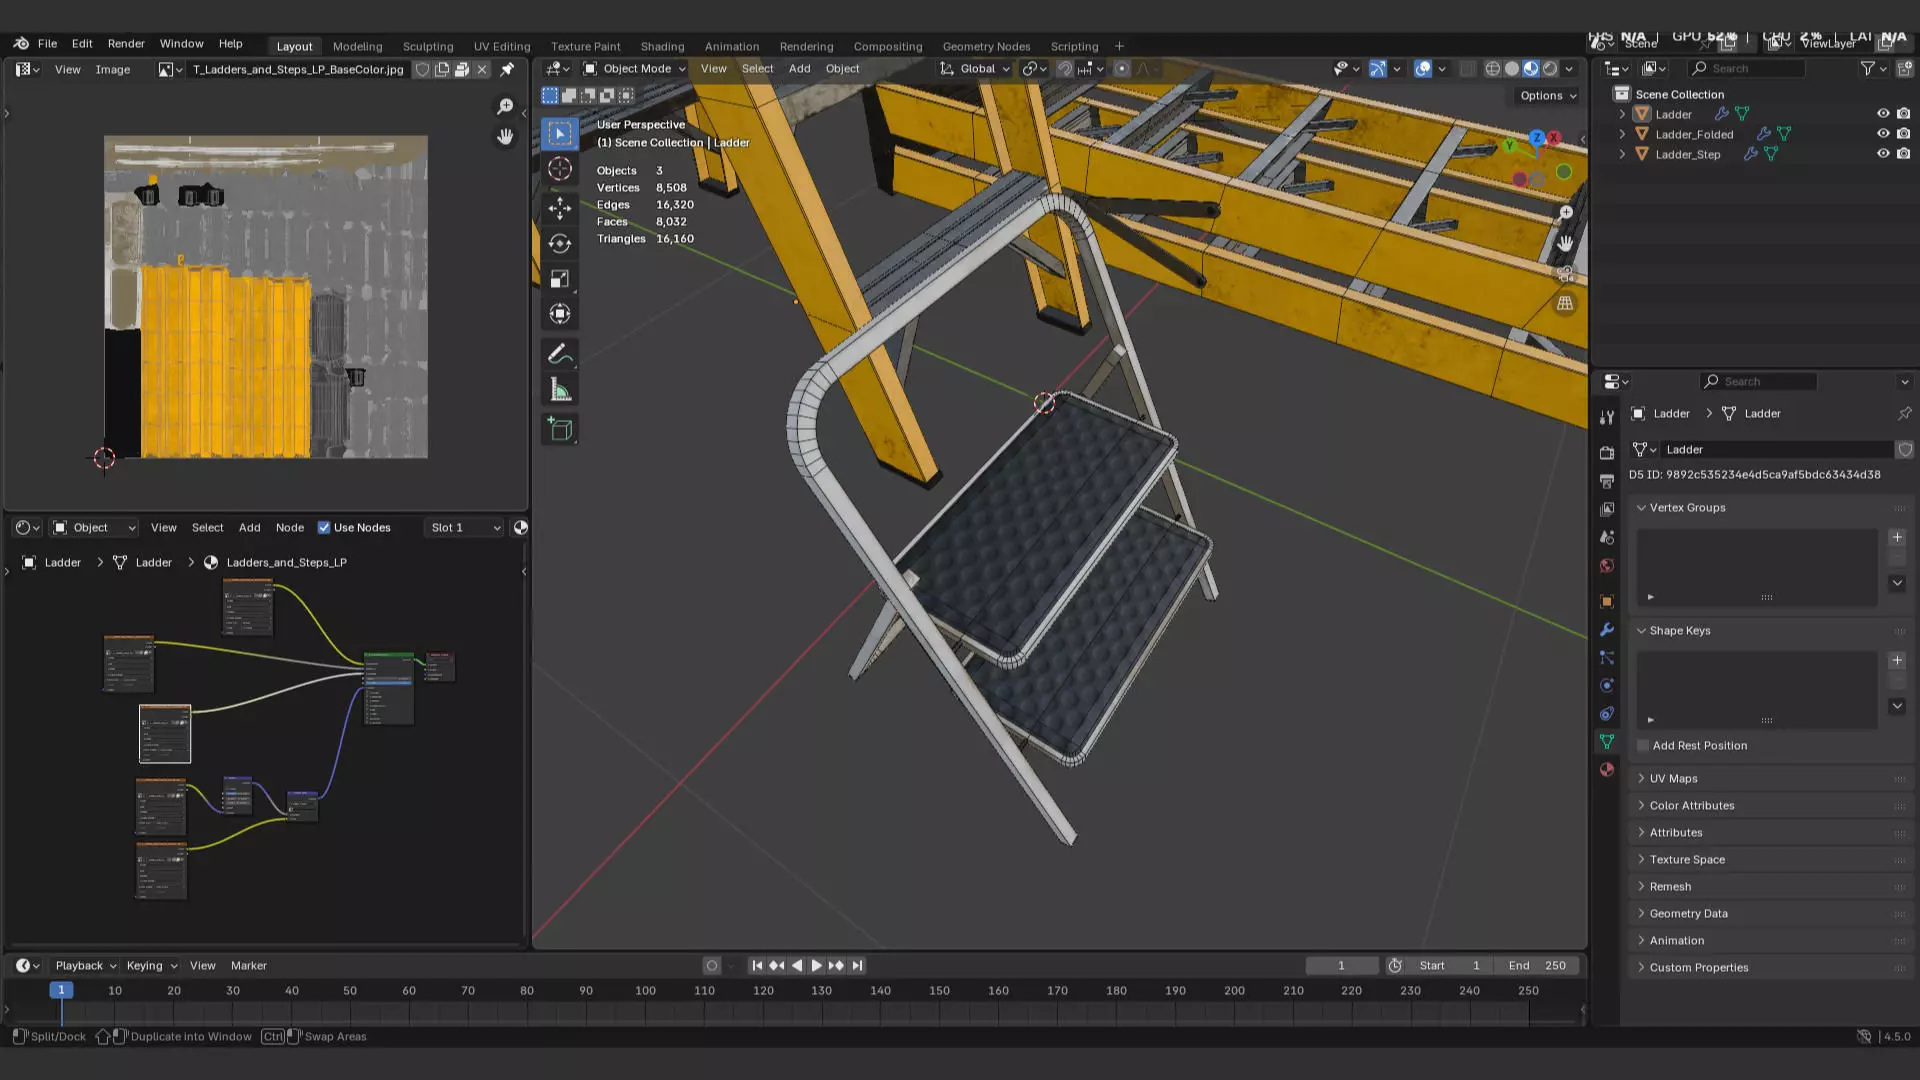Screen dimensions: 1920x1080
Task: Select the Measure tool
Action: click(x=560, y=391)
